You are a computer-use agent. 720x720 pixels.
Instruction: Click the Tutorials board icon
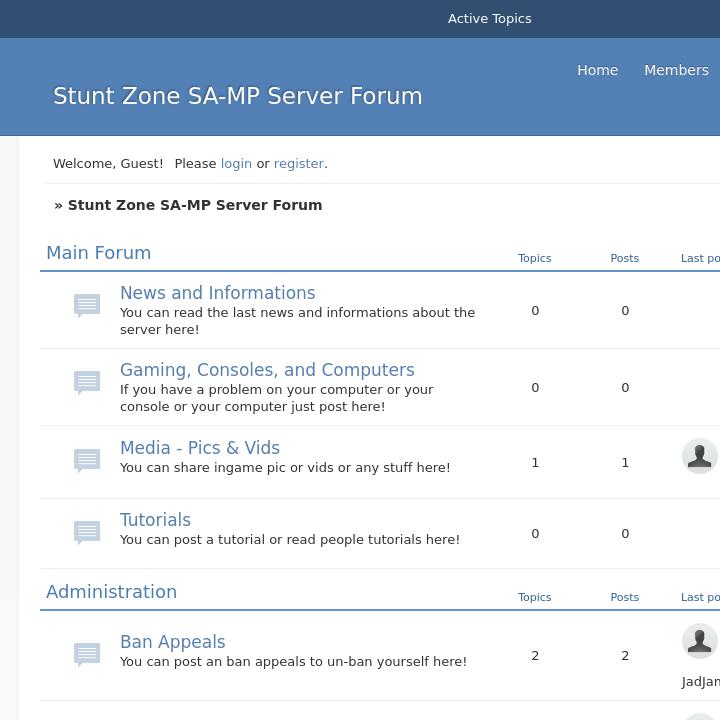[x=87, y=531]
